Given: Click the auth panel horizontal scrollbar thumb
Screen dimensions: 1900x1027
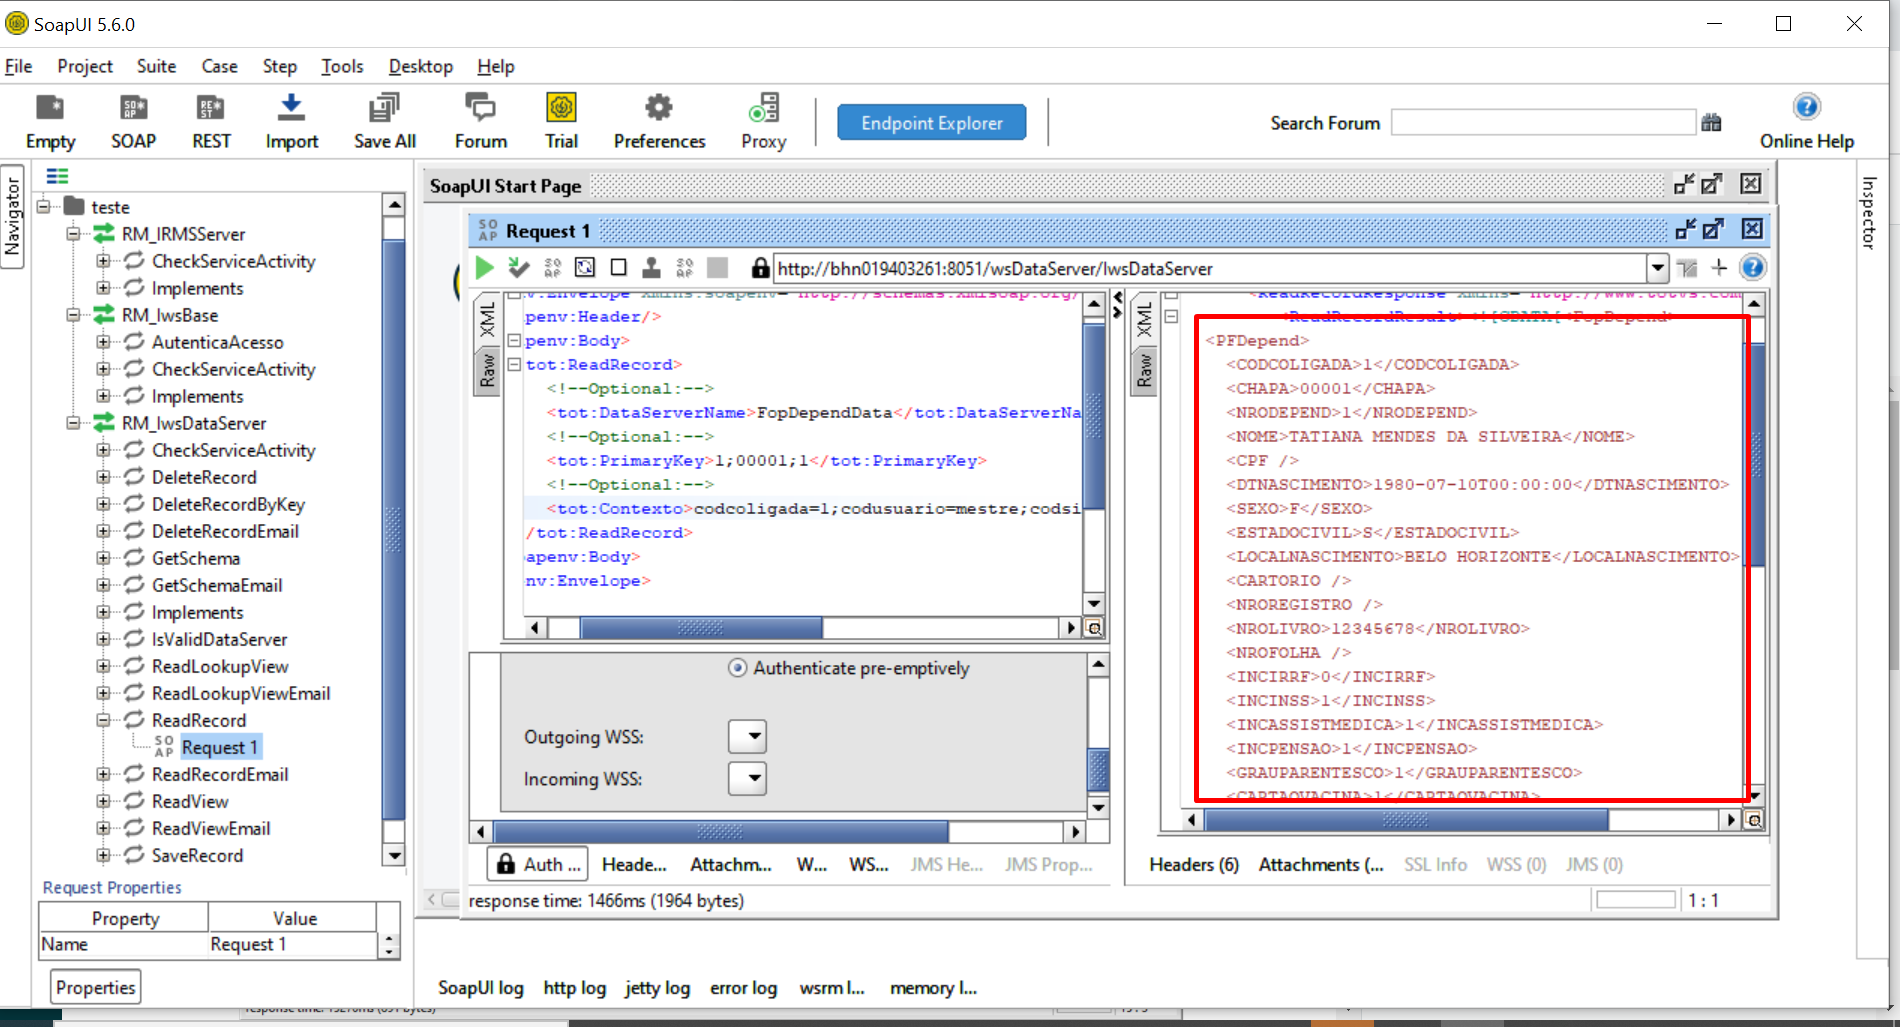Looking at the screenshot, I should point(721,832).
